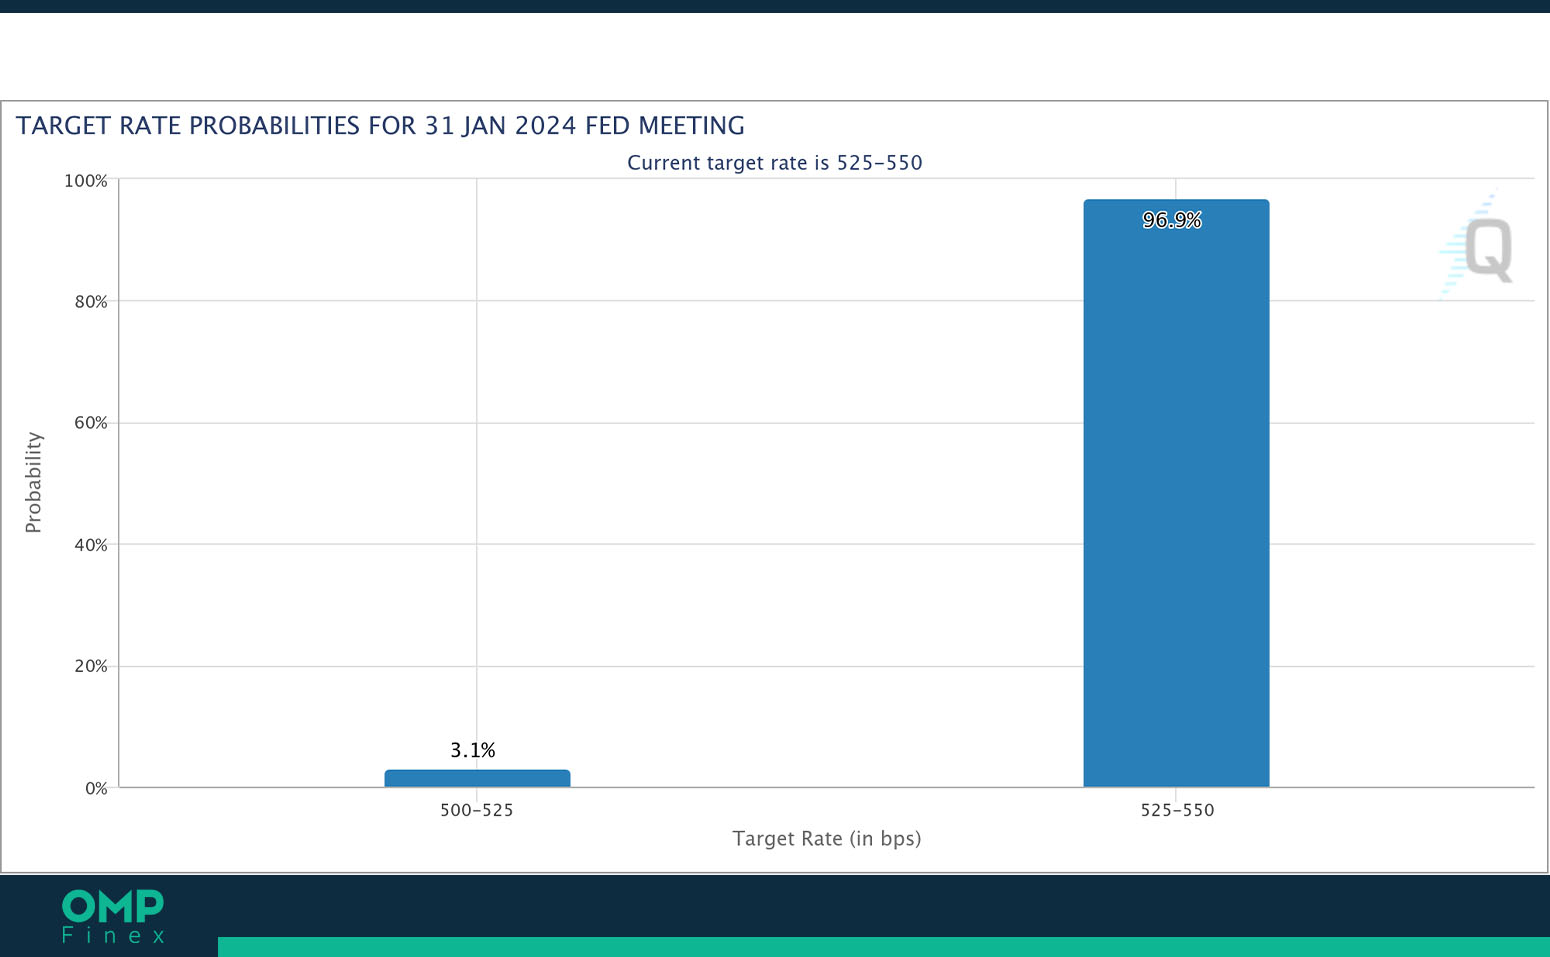Click the 'Target Rate (in bps)' axis title
The image size is (1550, 957).
click(827, 838)
